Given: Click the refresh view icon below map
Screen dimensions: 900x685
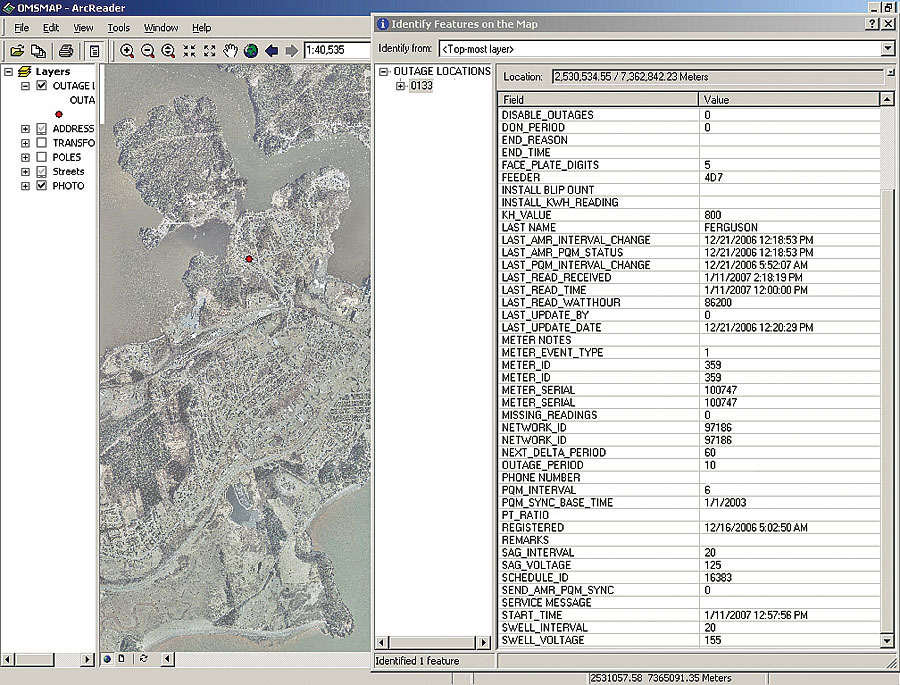Looking at the screenshot, I should pos(144,659).
